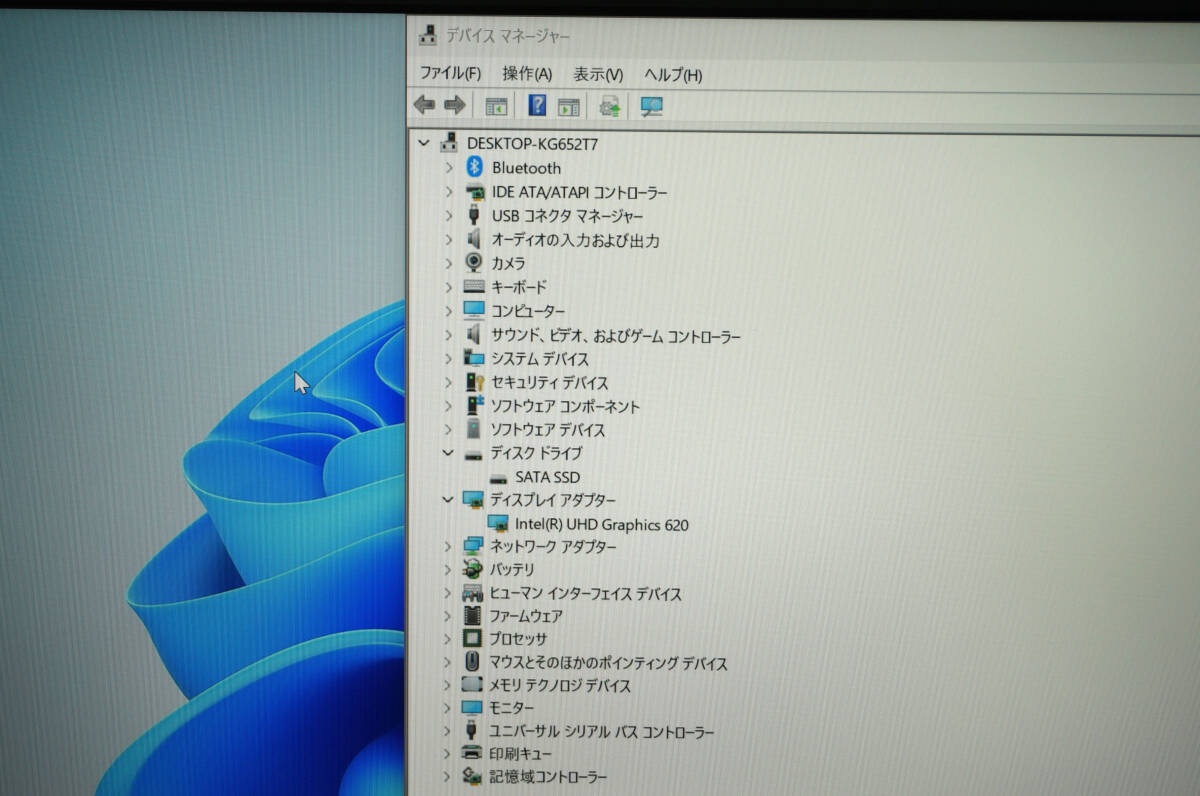1200x796 pixels.
Task: Click the Bluetooth icon in the tree
Action: [474, 168]
